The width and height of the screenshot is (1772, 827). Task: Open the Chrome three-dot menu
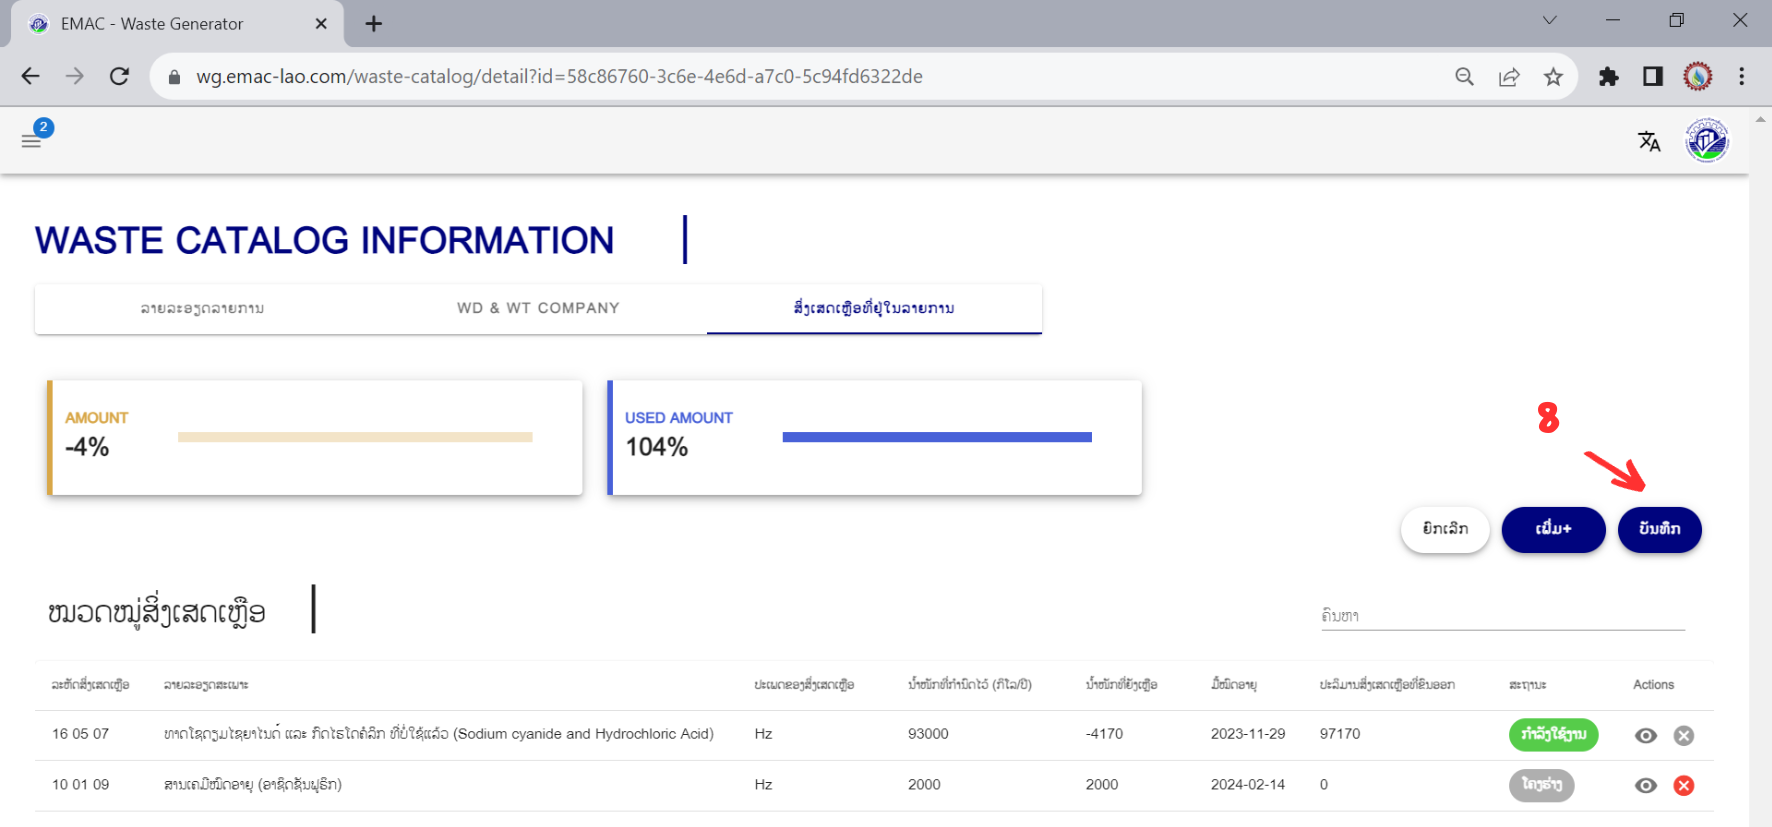point(1741,77)
